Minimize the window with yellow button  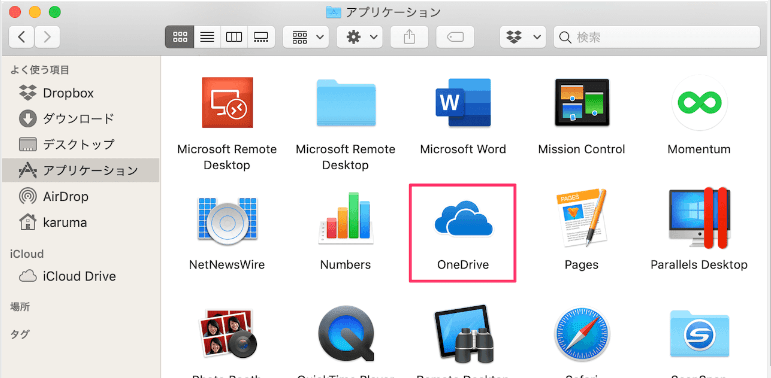(35, 12)
